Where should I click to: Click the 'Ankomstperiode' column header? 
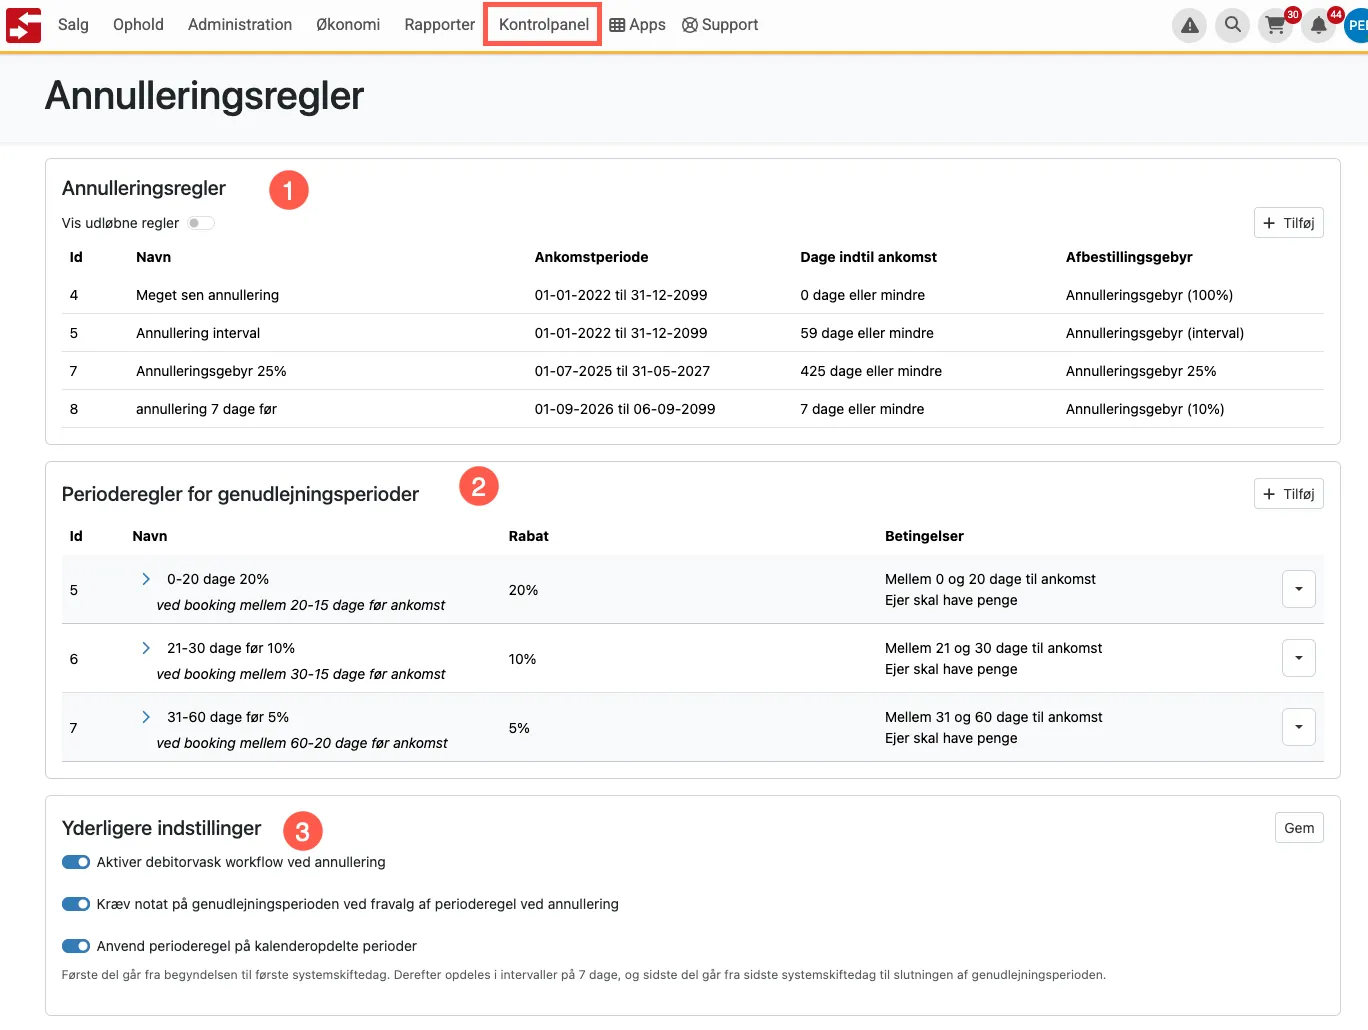tap(591, 257)
